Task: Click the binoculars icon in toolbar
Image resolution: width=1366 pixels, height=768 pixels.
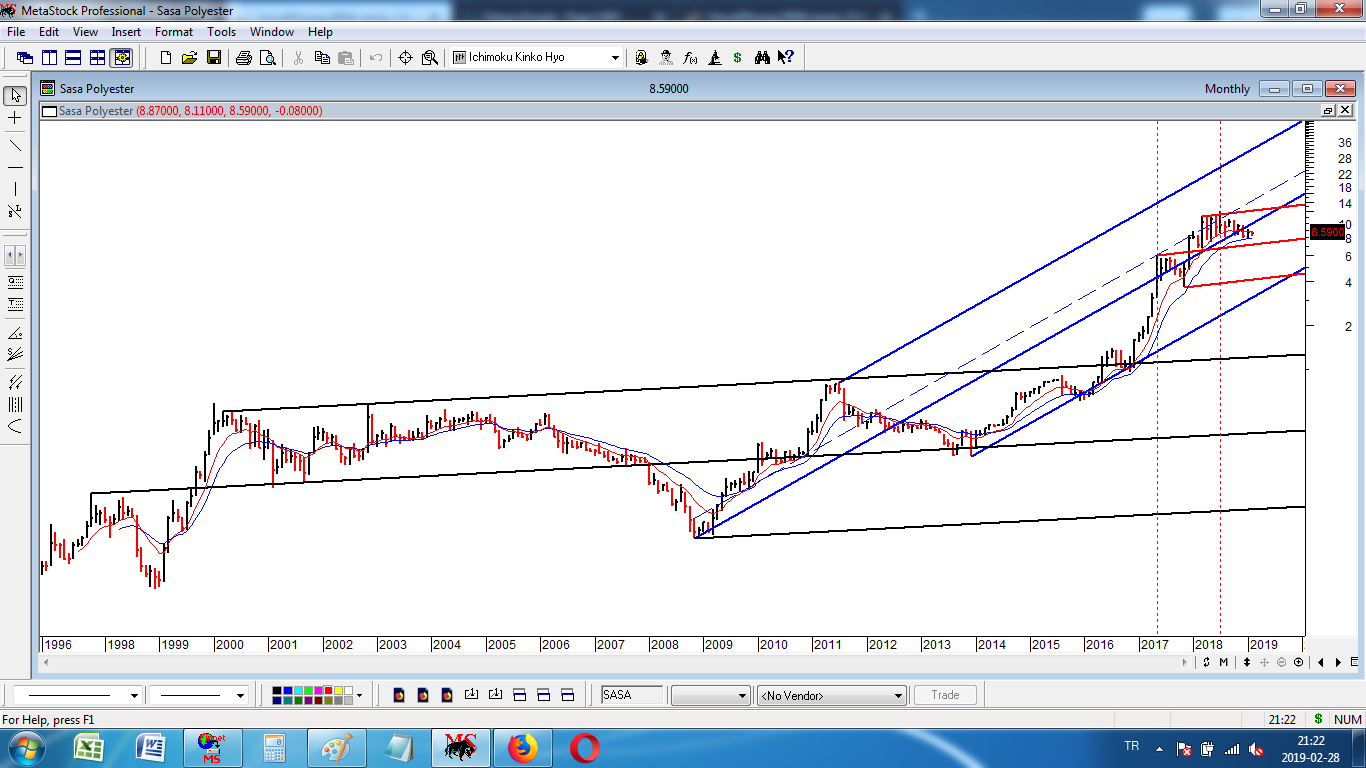Action: click(x=762, y=58)
